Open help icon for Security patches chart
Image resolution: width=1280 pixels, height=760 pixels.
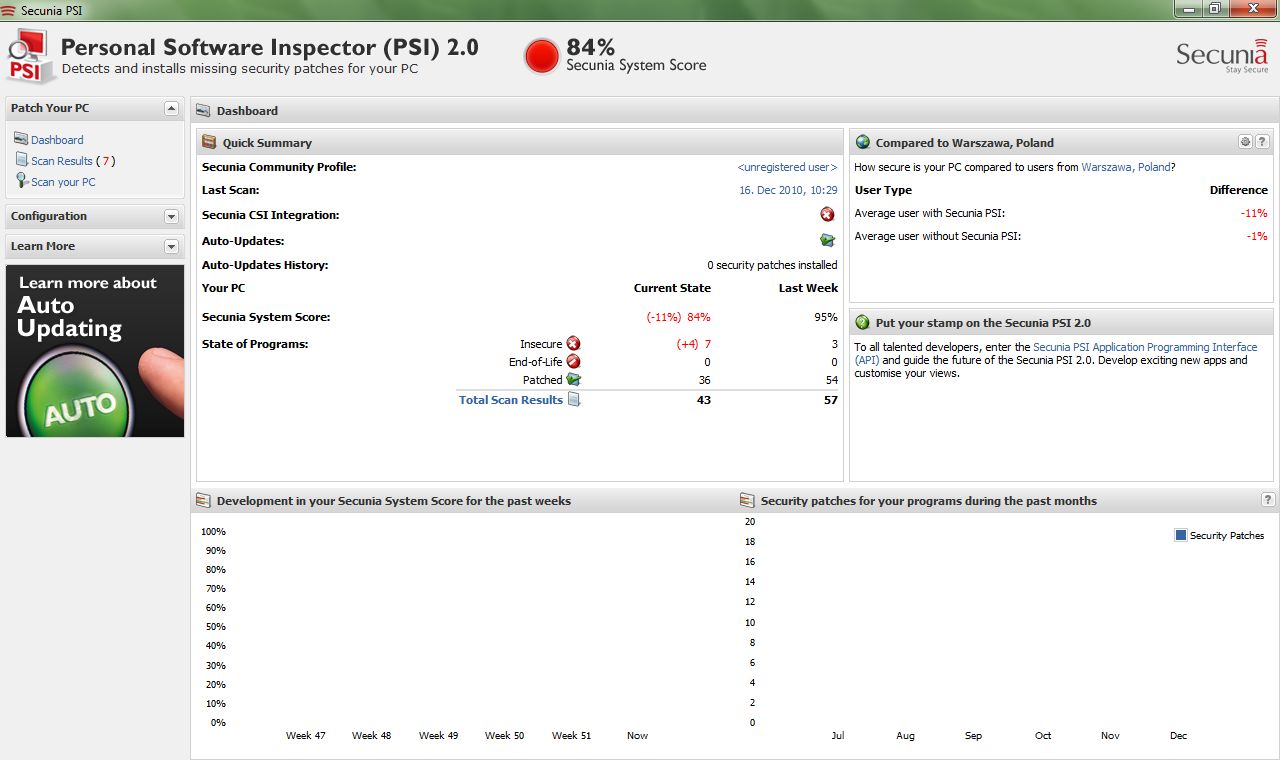[x=1268, y=499]
